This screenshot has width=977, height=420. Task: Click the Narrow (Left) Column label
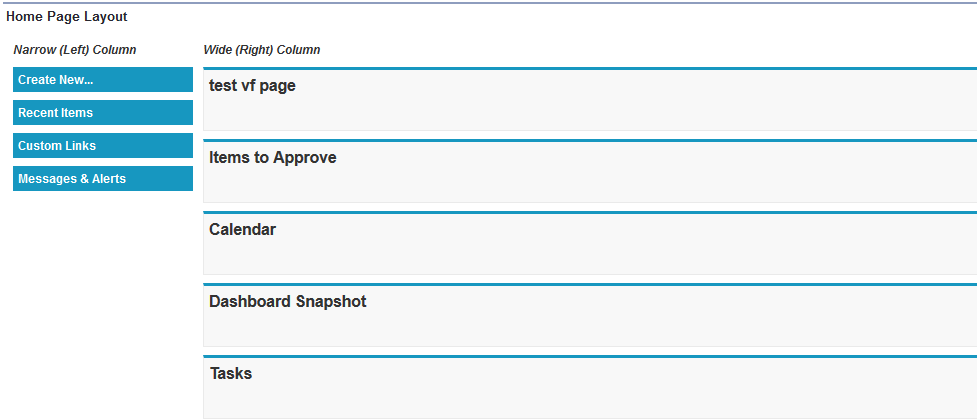click(x=75, y=49)
